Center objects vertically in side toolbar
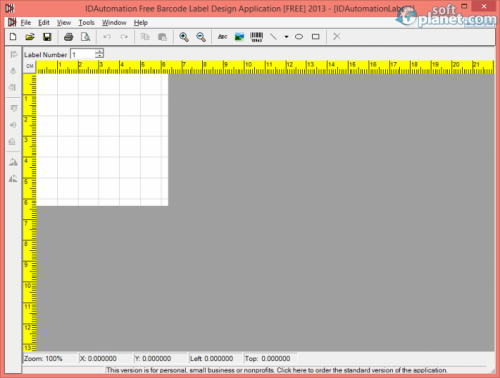 13,125
